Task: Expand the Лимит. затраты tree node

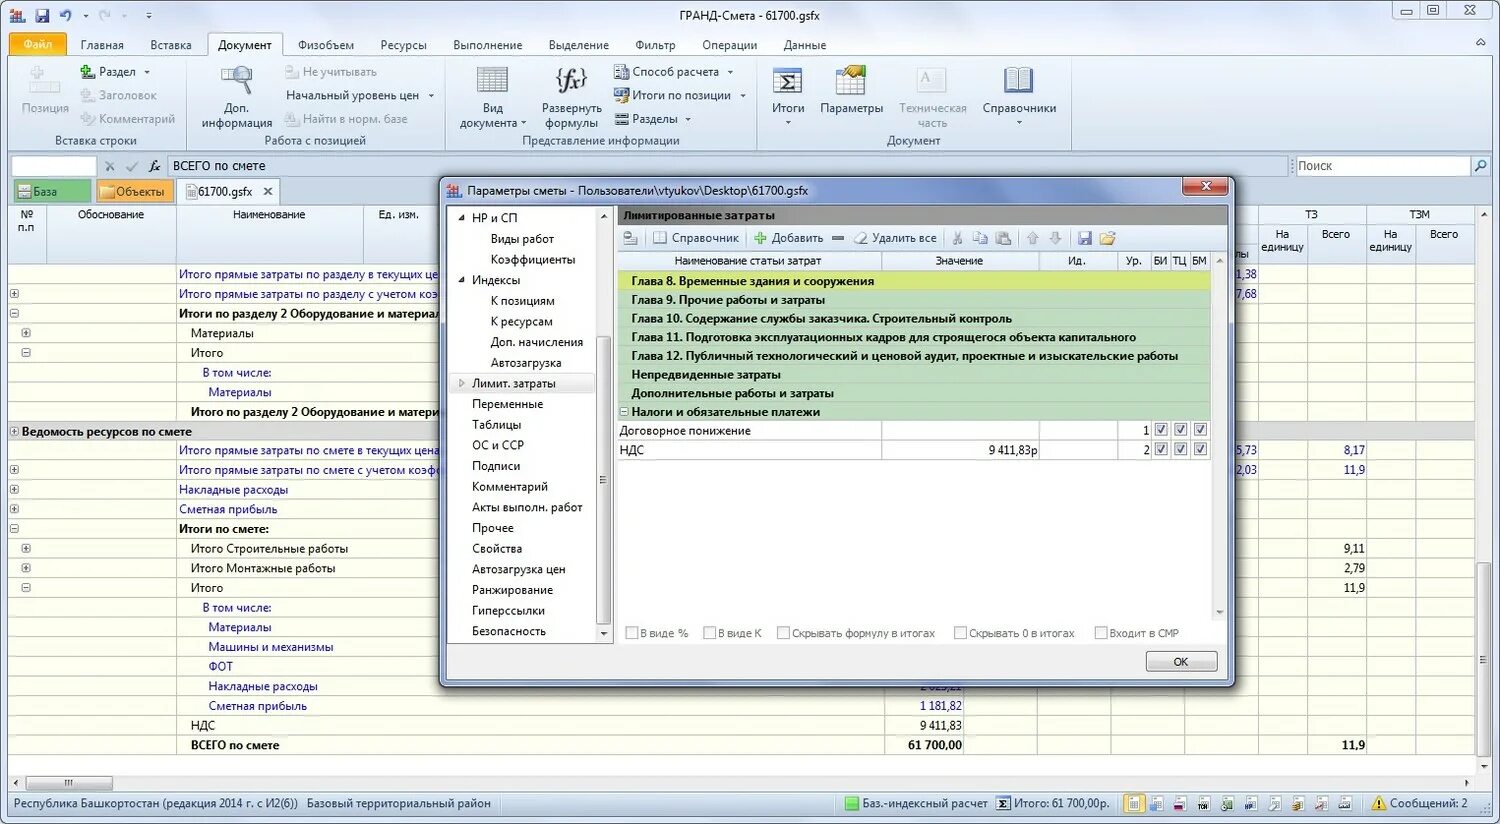Action: tap(461, 383)
